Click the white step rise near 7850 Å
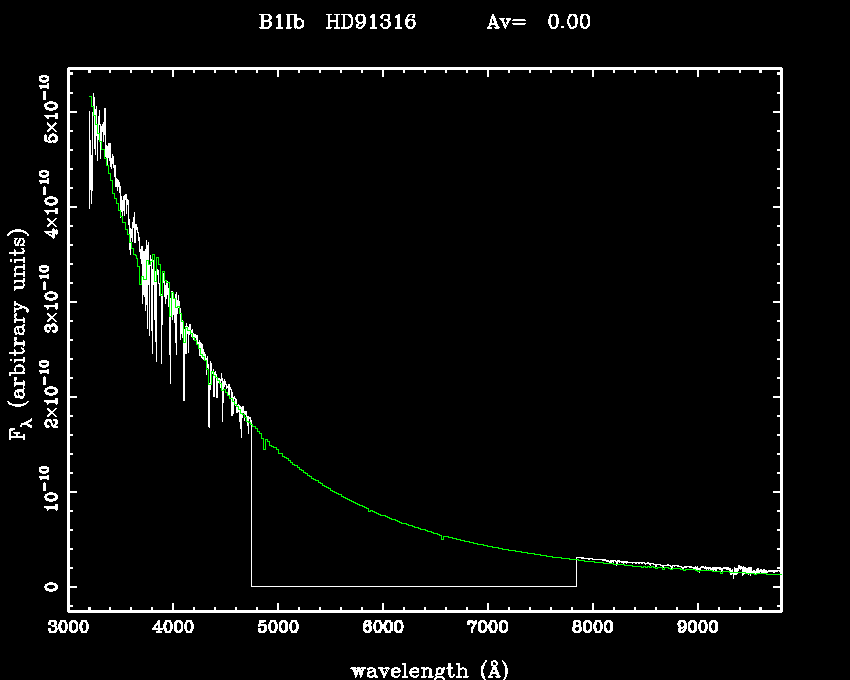Viewport: 850px width, 680px height. (x=576, y=571)
